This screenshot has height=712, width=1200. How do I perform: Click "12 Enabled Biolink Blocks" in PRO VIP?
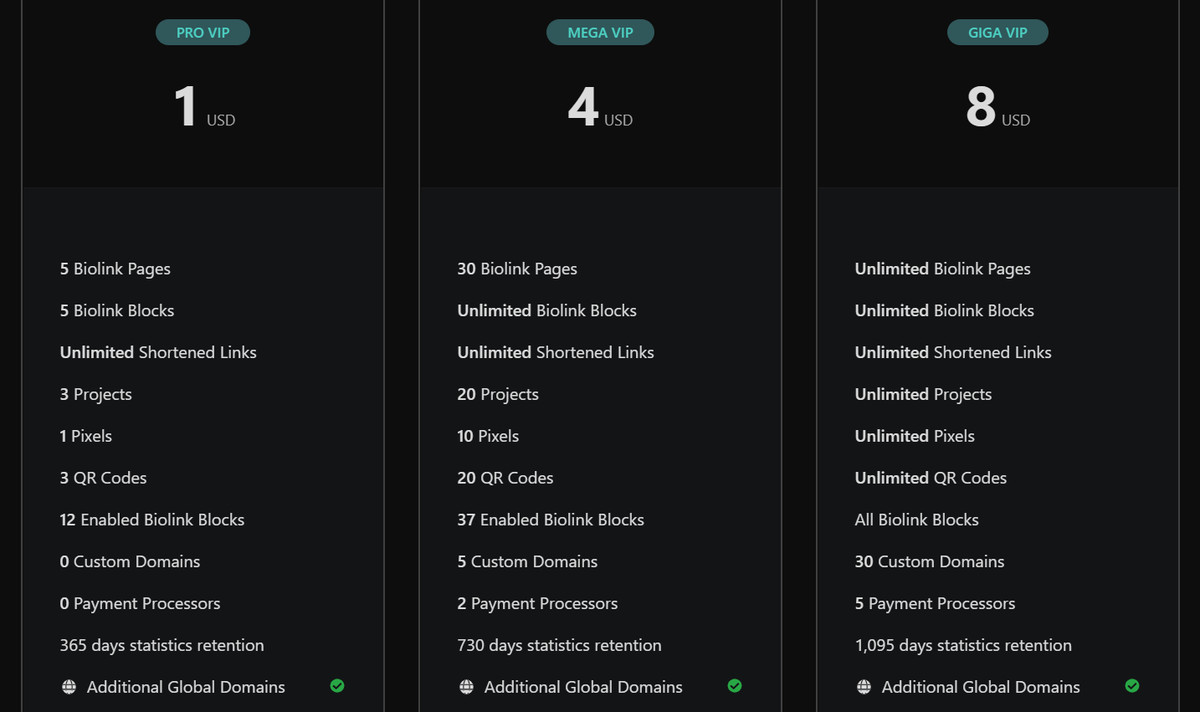pos(152,520)
